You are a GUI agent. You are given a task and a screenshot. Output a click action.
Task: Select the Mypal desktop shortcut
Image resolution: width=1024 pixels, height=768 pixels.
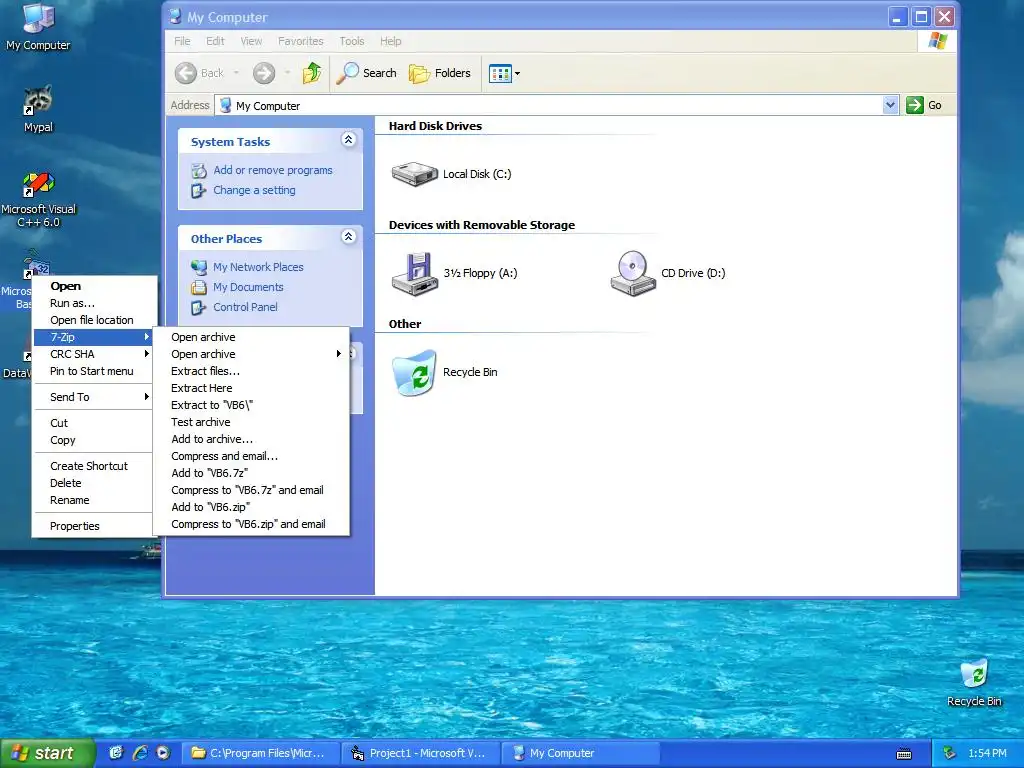point(38,109)
